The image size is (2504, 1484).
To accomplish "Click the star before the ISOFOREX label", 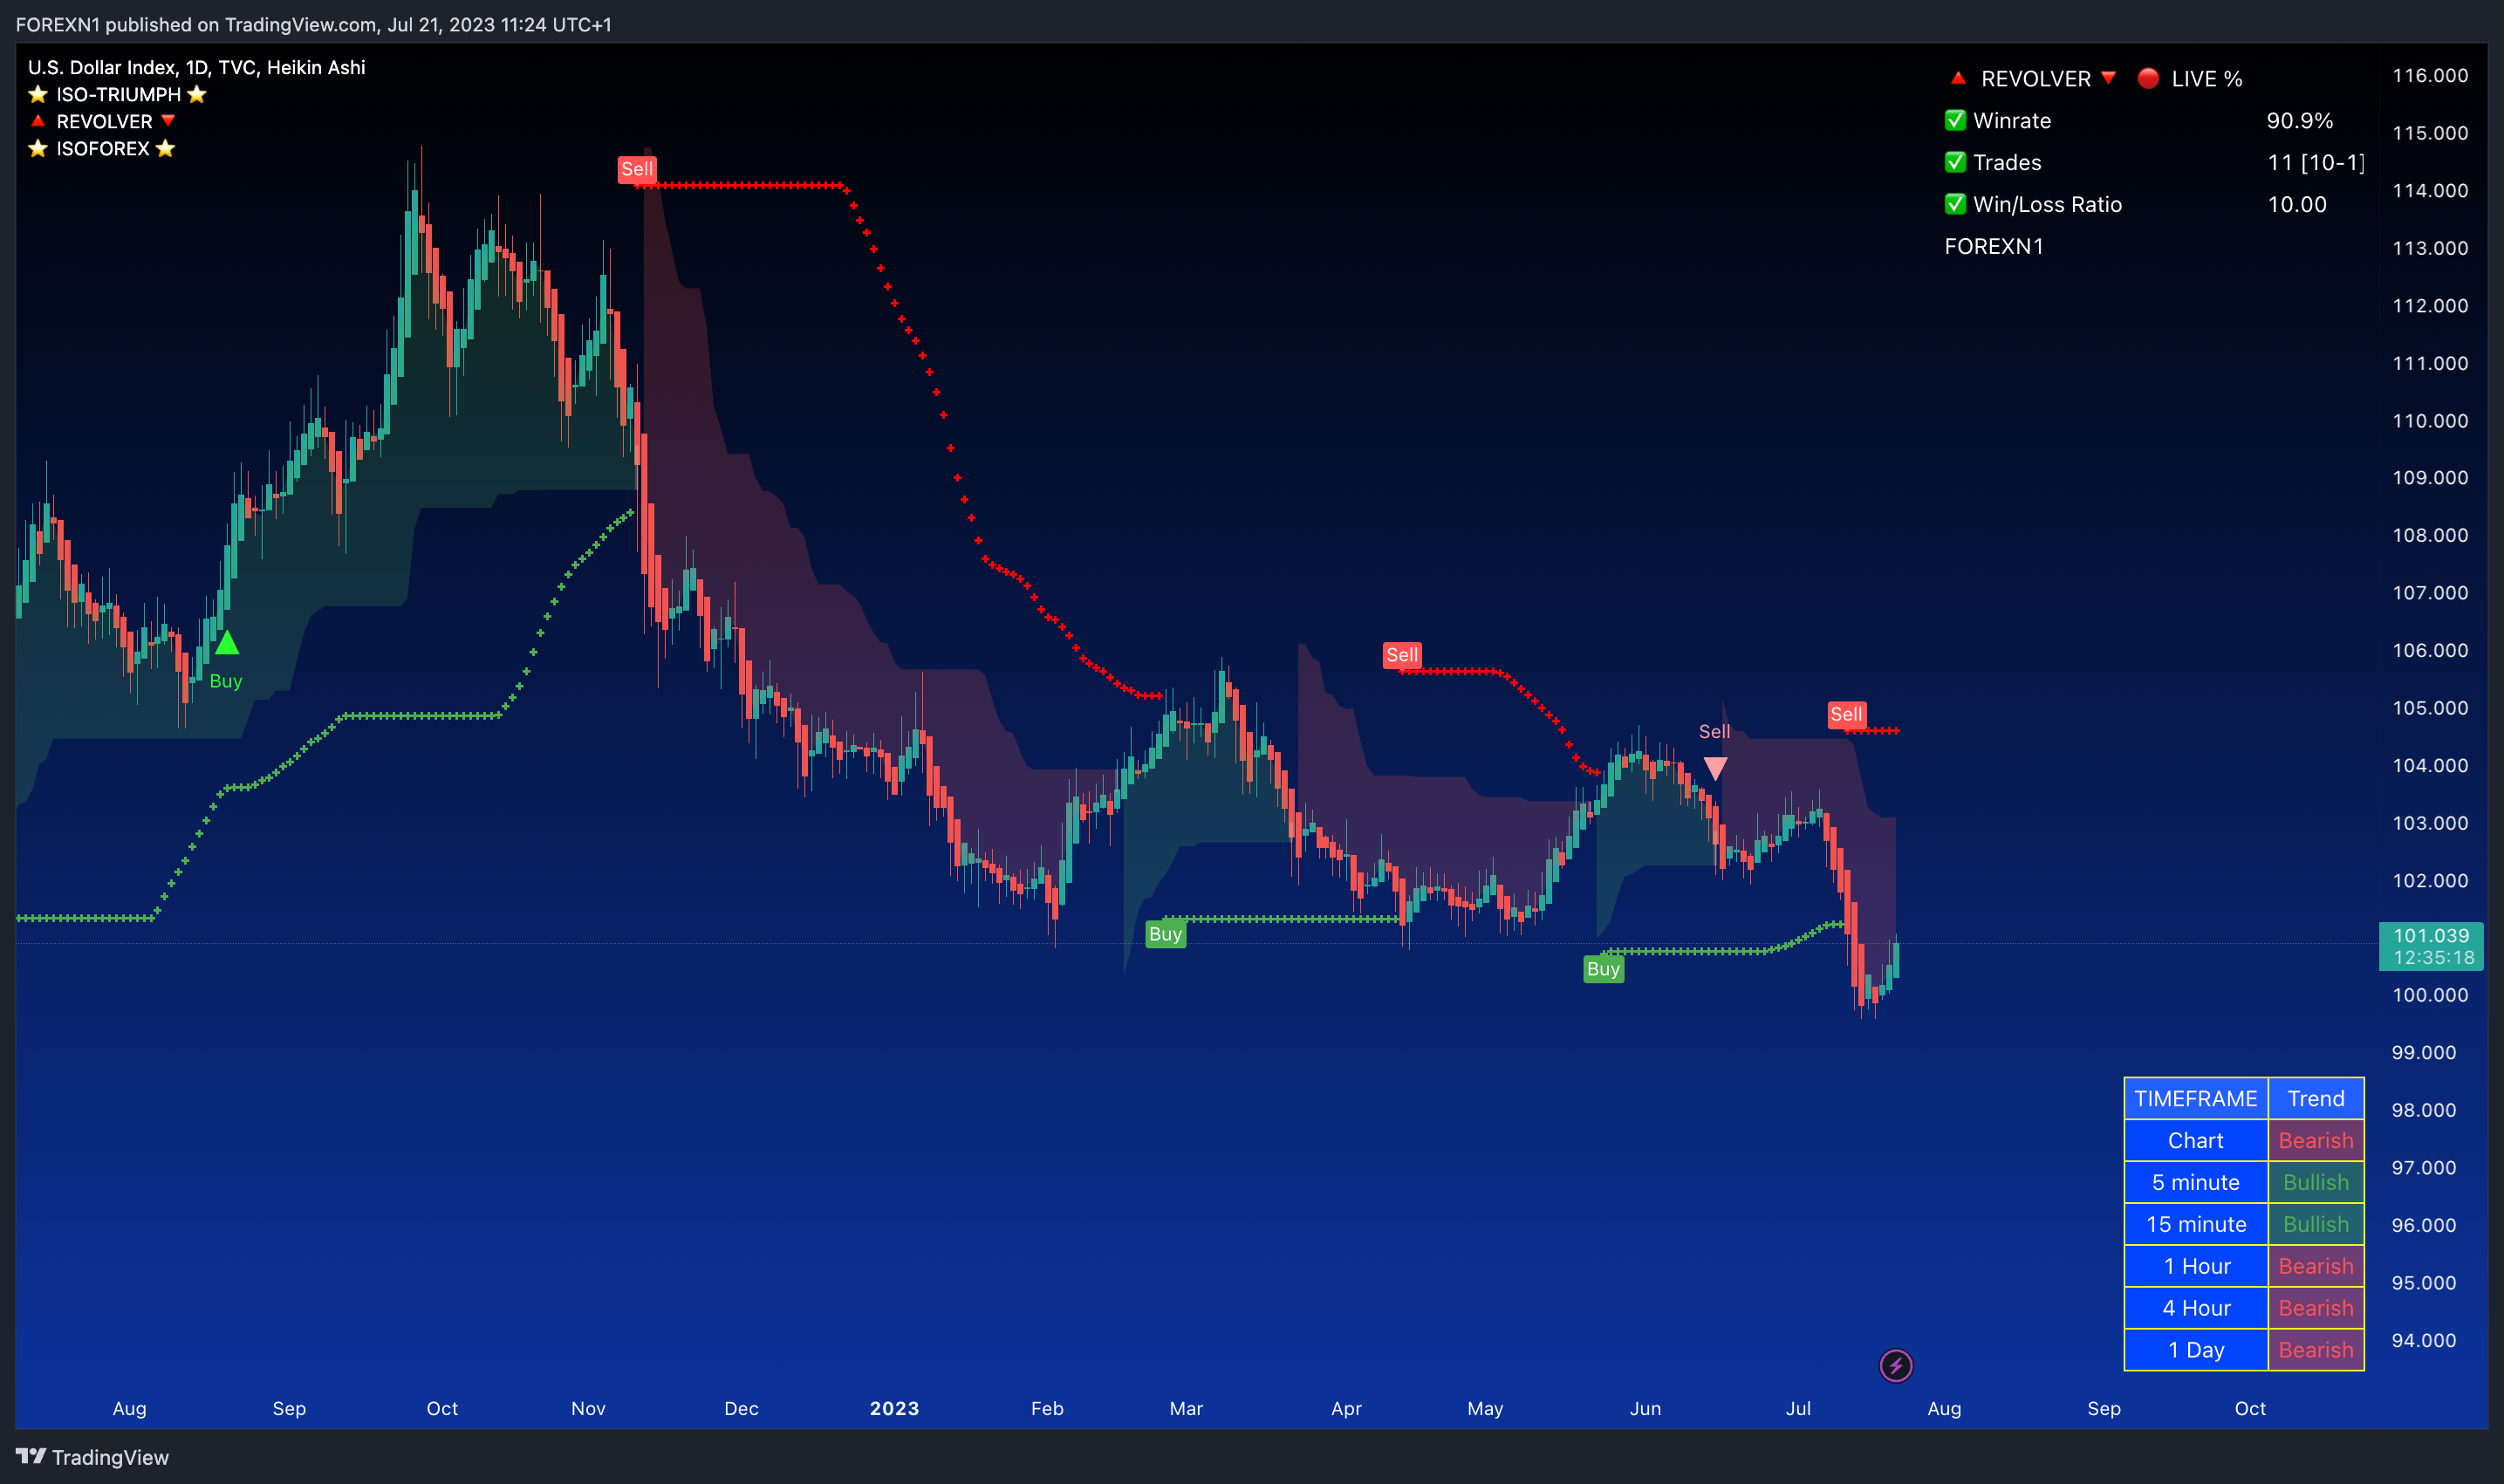I will click(38, 148).
